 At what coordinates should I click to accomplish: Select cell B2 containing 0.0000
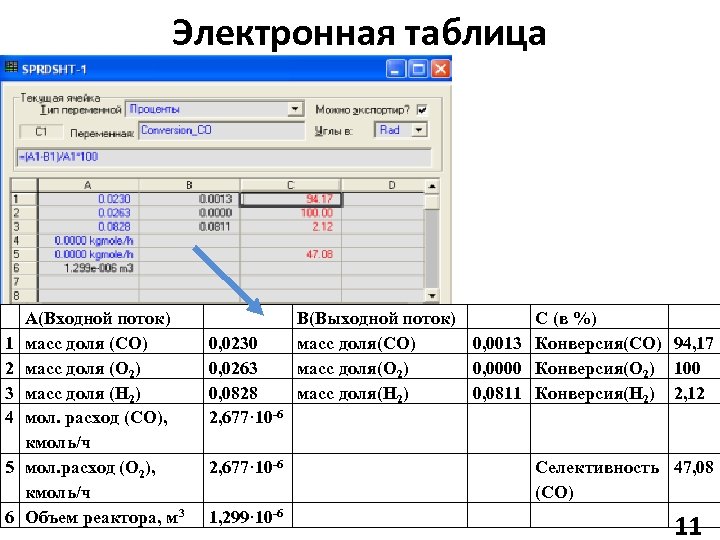click(189, 213)
